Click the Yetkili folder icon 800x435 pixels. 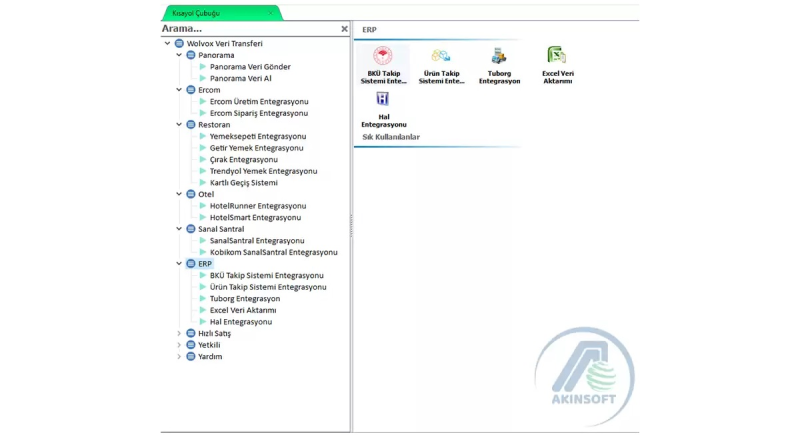[191, 345]
